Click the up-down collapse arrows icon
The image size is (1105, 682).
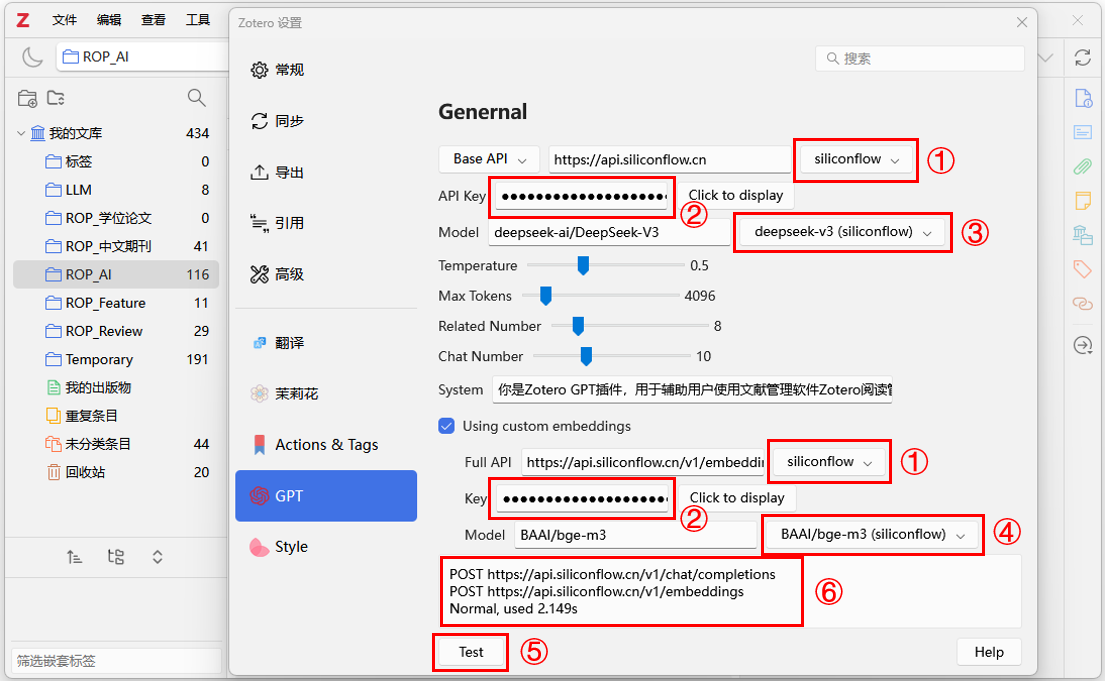[157, 557]
